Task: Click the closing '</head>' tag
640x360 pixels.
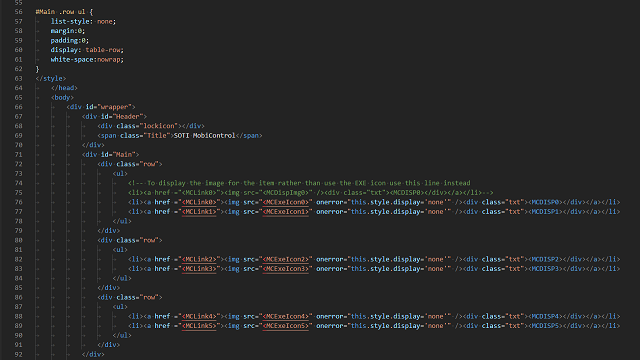Action: pyautogui.click(x=64, y=88)
